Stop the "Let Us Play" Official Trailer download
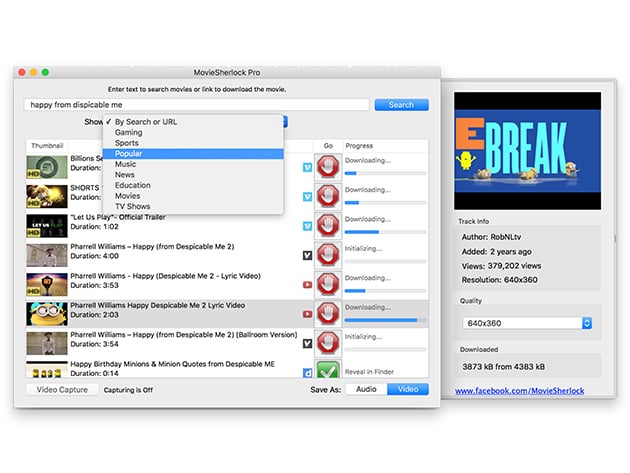The height and width of the screenshot is (473, 630). (x=328, y=225)
